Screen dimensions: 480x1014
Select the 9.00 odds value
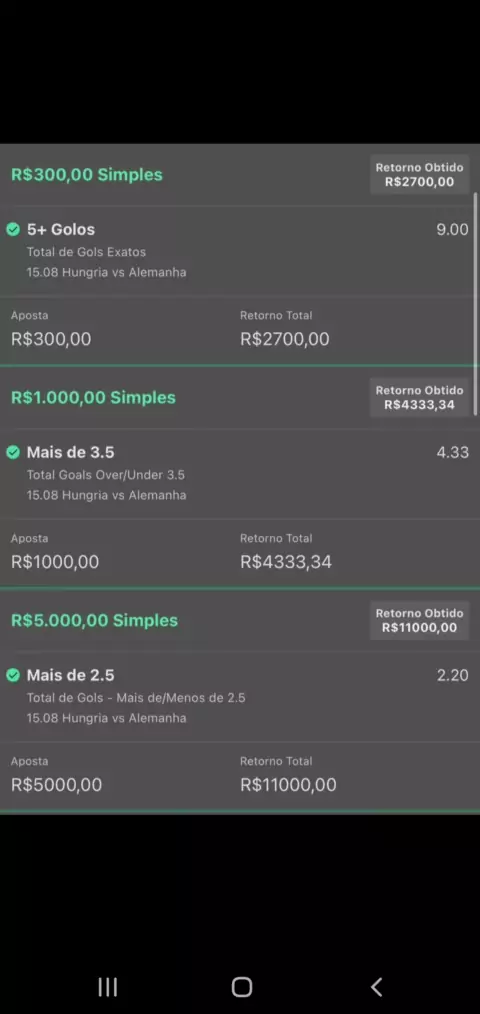[452, 230]
